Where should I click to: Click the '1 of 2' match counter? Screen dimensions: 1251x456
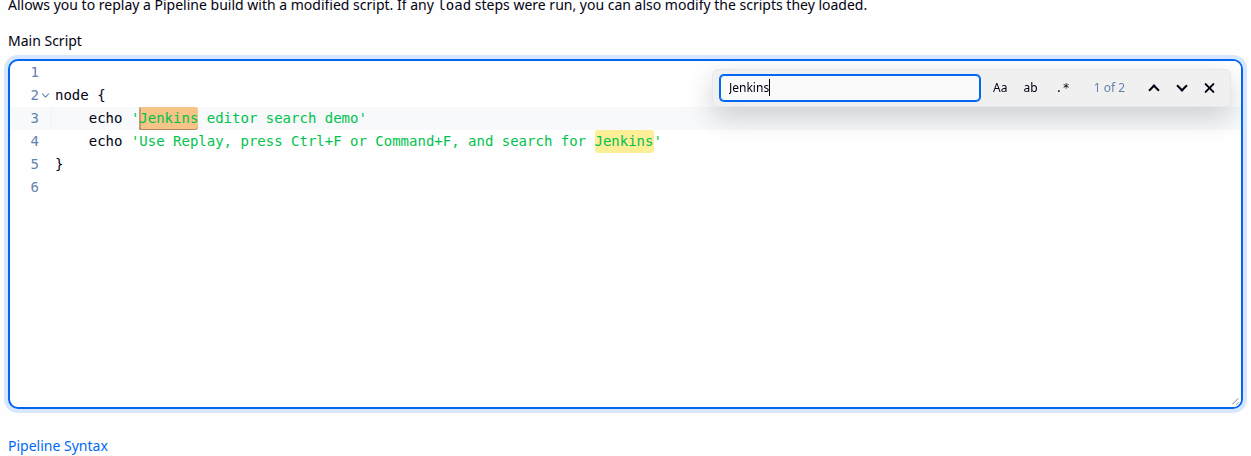click(x=1109, y=88)
